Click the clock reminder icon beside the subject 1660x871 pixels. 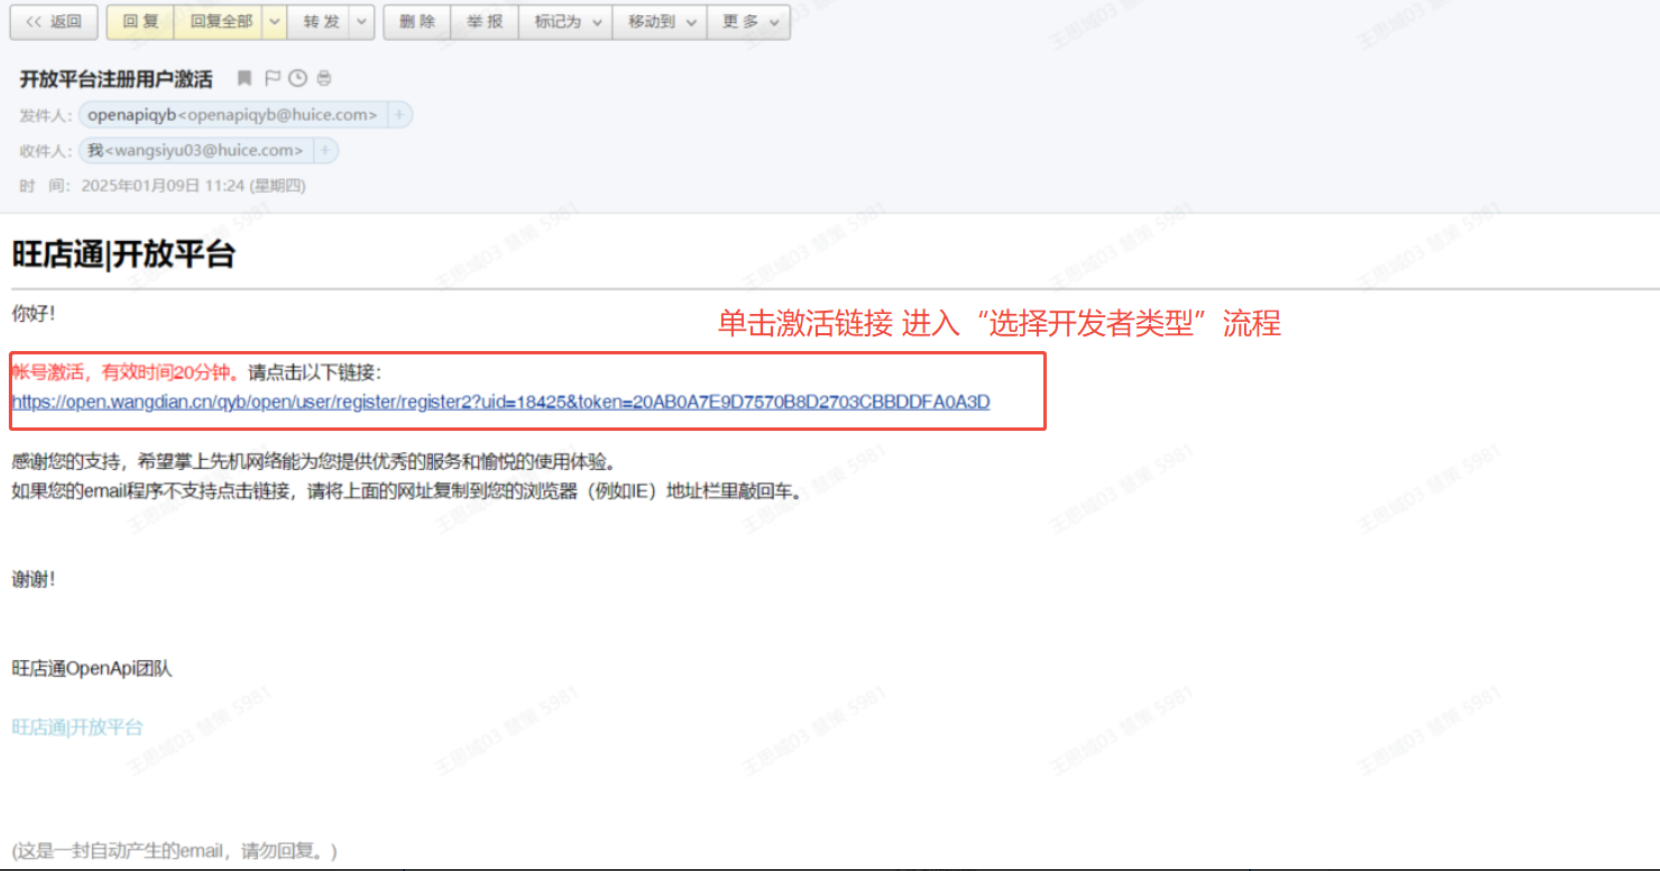(298, 78)
